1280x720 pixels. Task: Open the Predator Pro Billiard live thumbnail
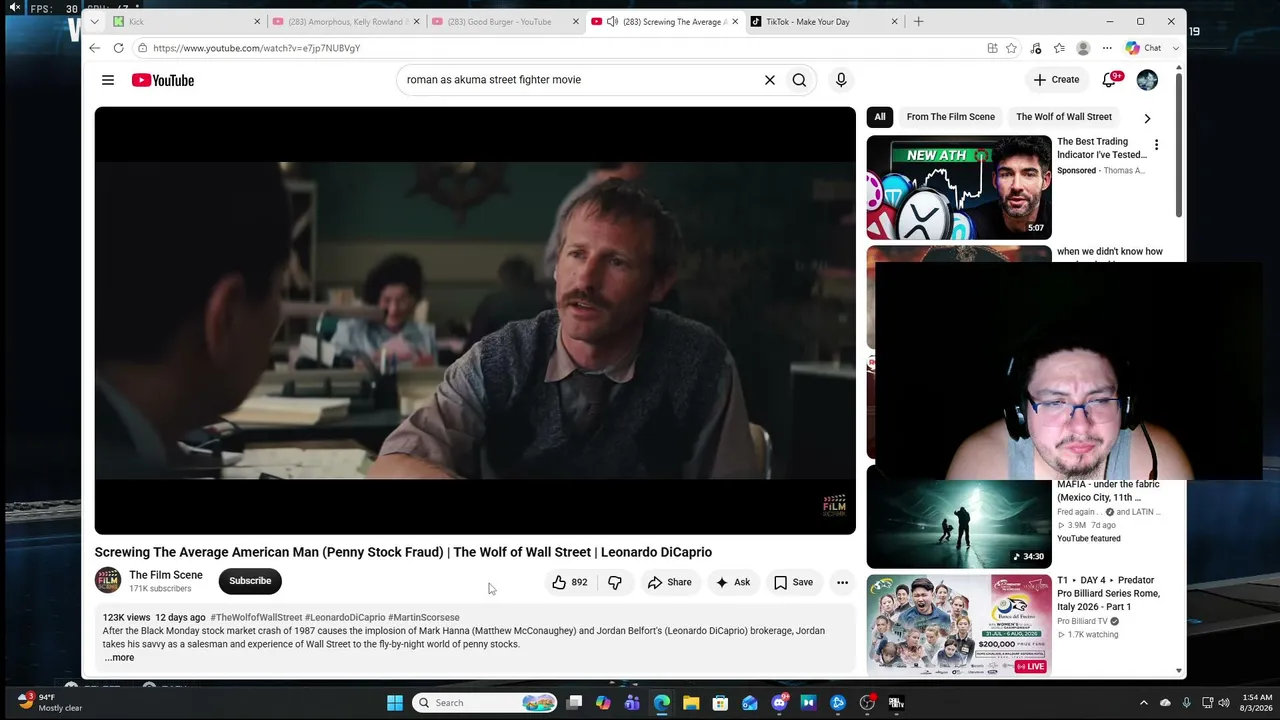click(959, 625)
